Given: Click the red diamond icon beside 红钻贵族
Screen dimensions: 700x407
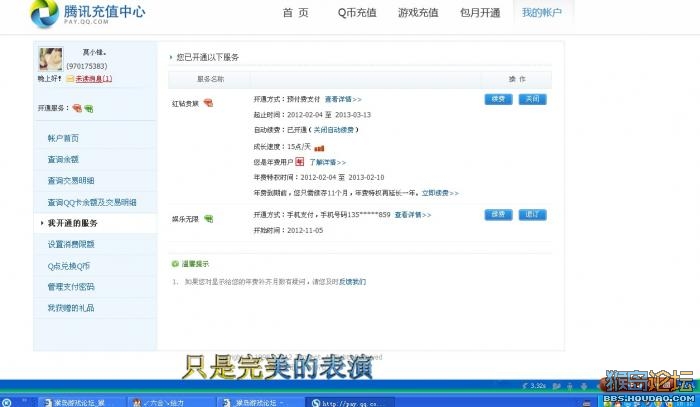Looking at the screenshot, I should [x=208, y=103].
